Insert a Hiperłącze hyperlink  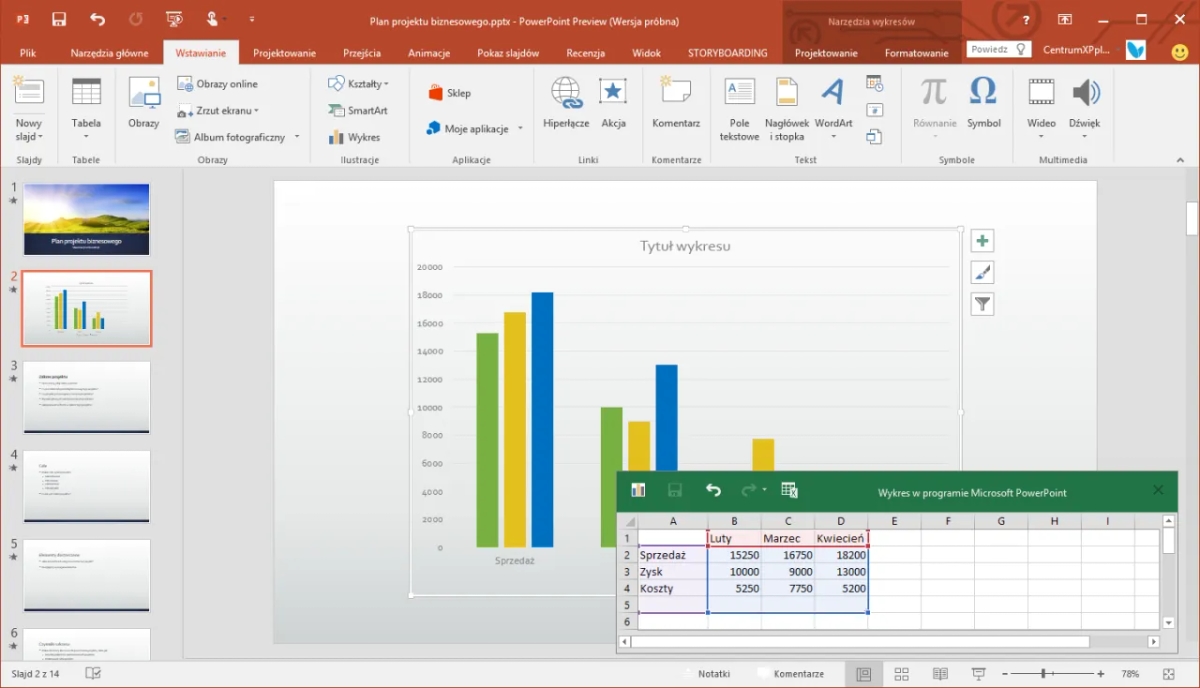point(566,105)
